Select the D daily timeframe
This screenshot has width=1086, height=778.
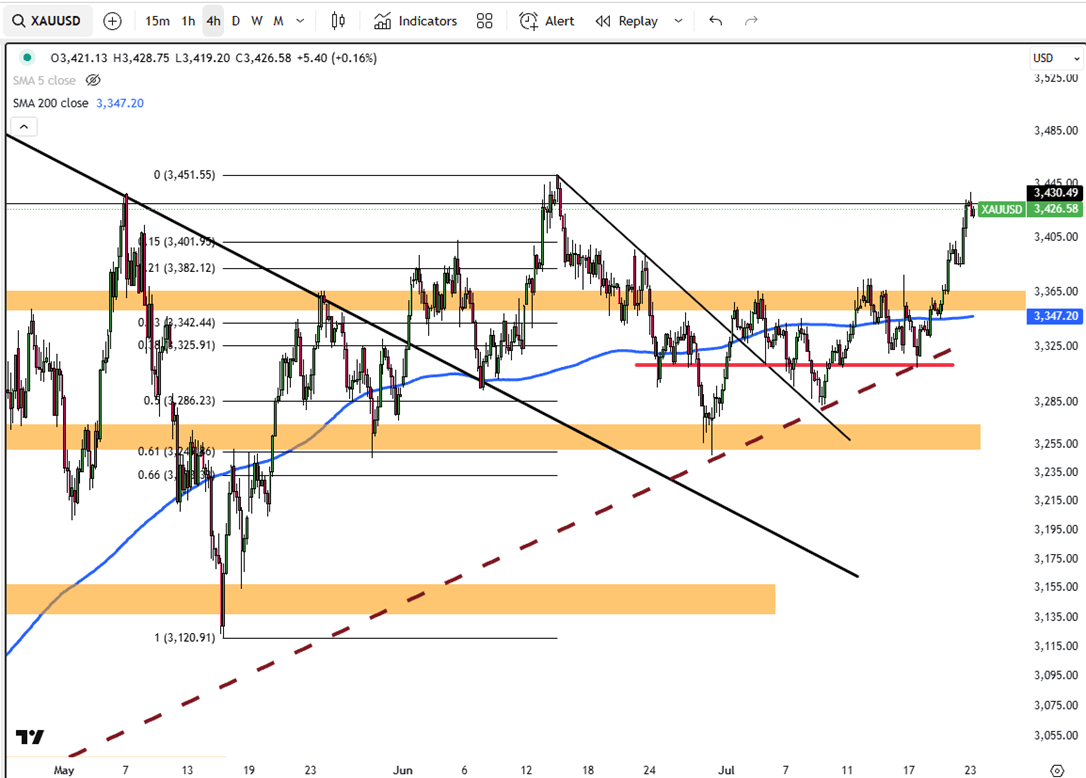(236, 21)
